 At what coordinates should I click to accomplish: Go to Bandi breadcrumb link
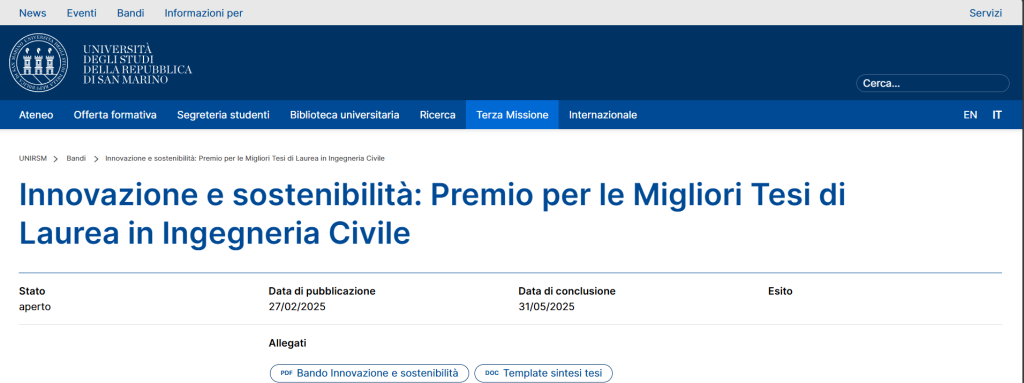click(76, 159)
